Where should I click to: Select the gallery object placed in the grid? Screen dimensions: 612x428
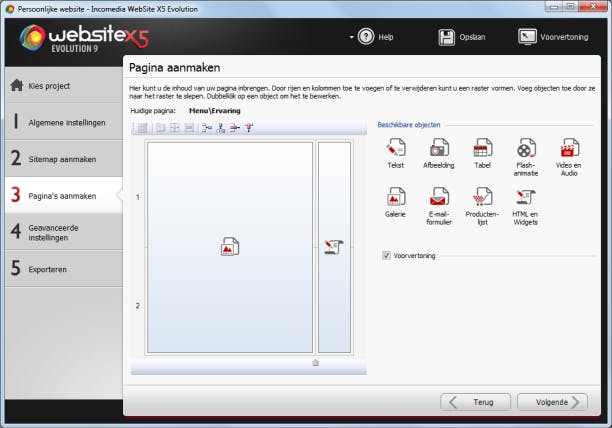[x=230, y=246]
